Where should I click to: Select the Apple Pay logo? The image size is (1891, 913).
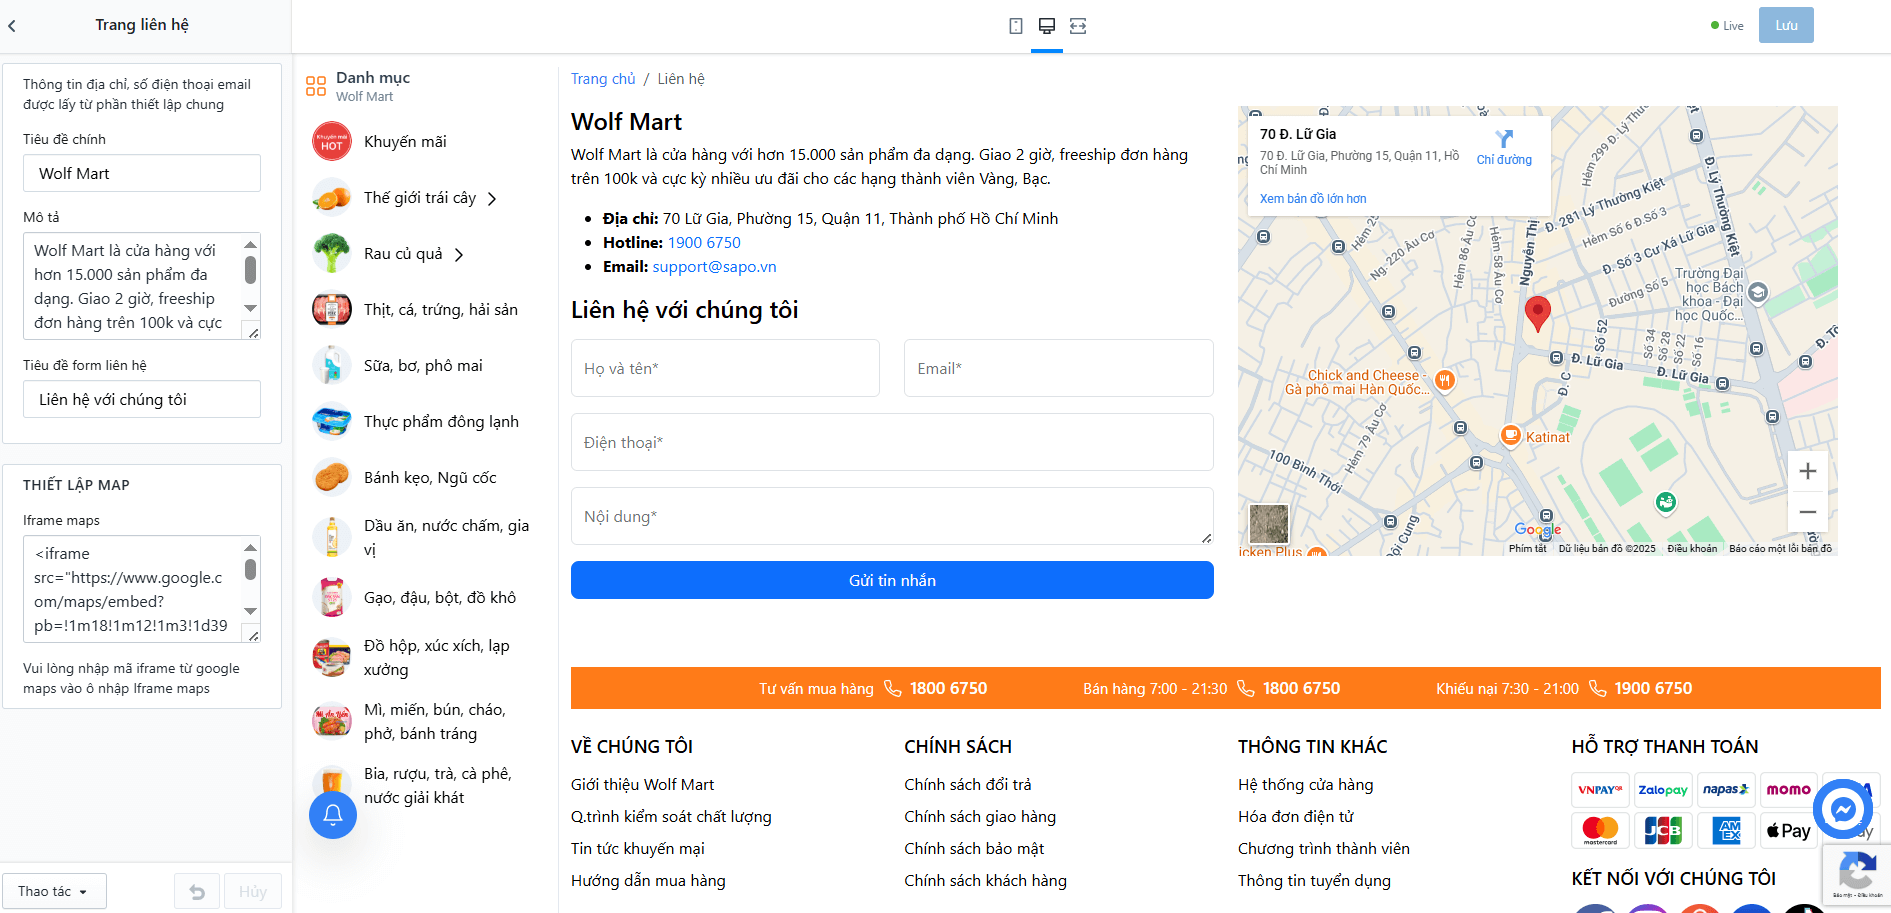click(1788, 830)
